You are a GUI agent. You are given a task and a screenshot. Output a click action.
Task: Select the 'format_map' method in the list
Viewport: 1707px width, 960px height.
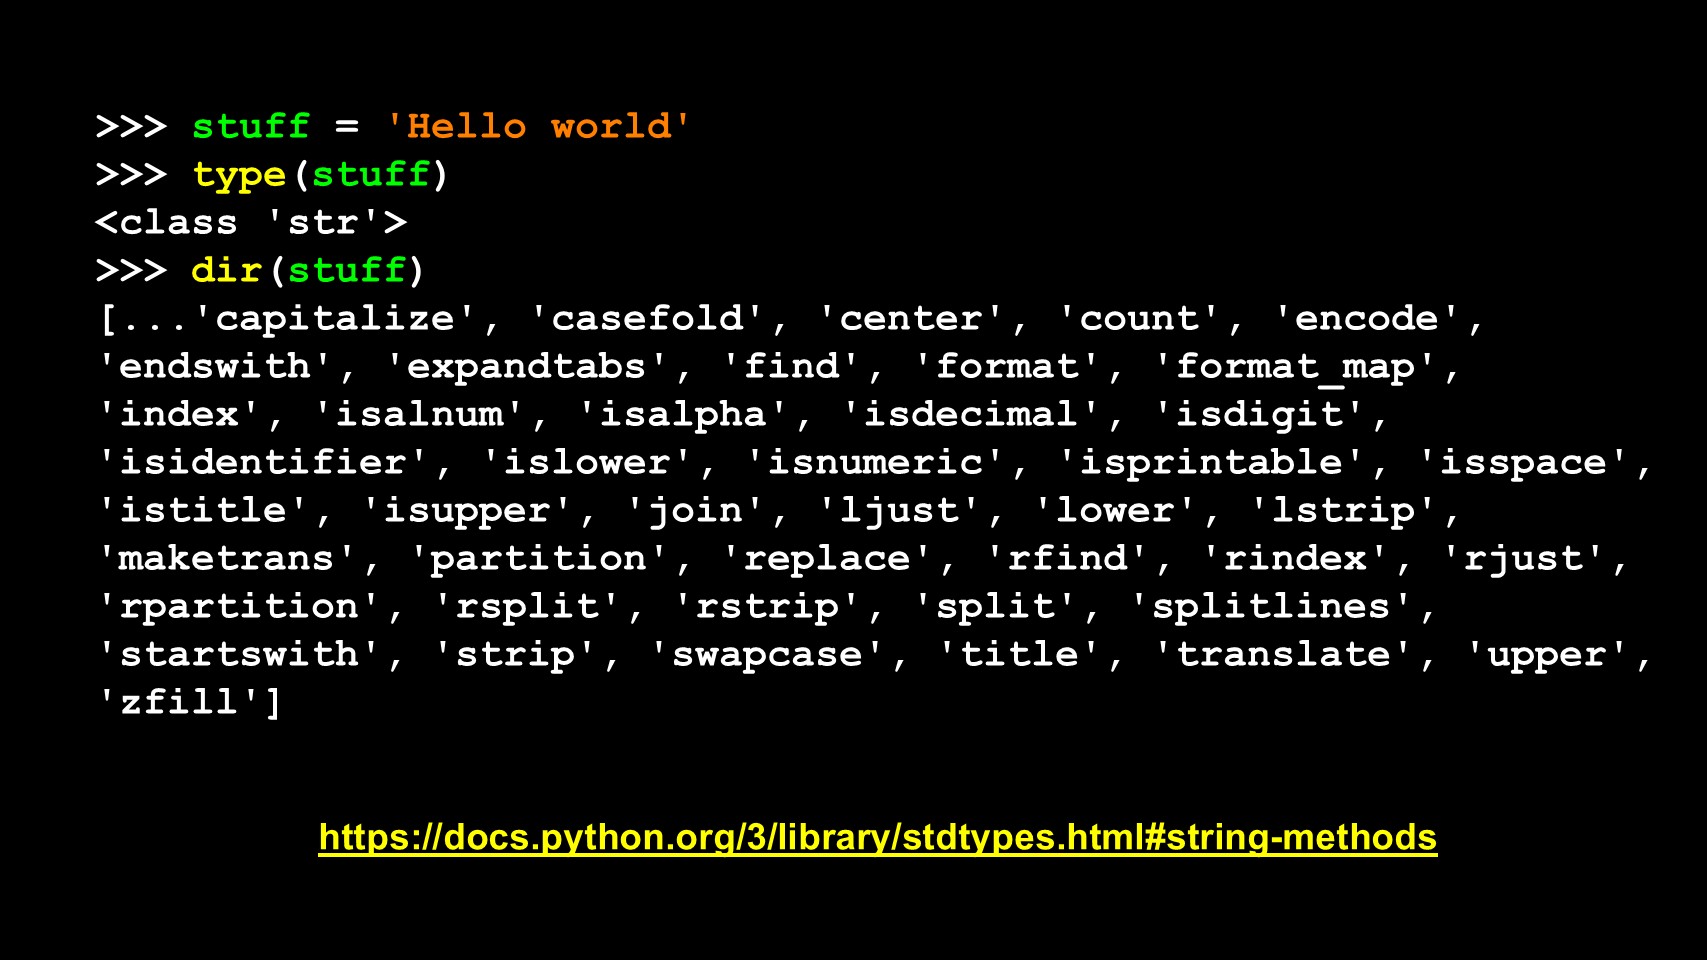pos(1297,366)
